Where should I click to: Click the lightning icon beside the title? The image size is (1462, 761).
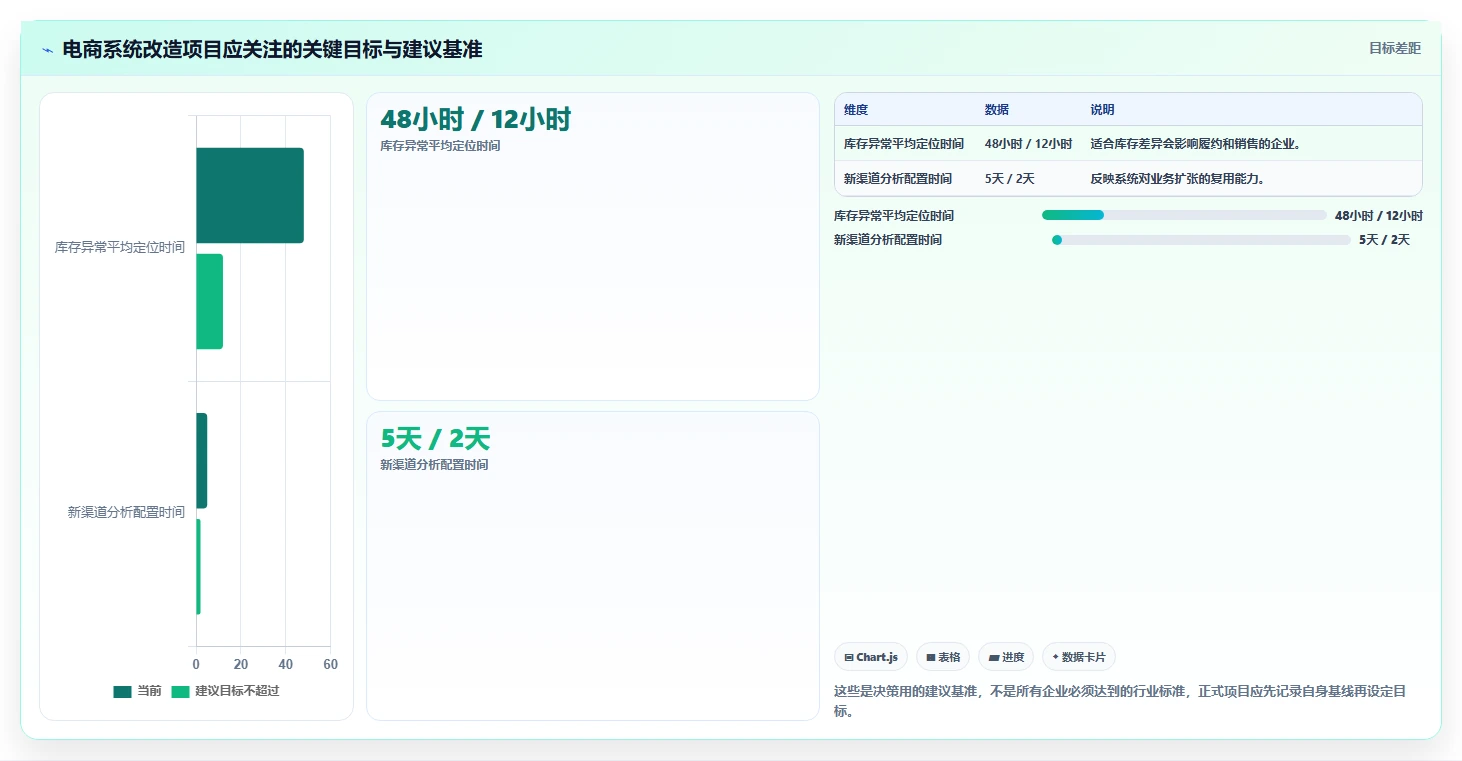[48, 50]
